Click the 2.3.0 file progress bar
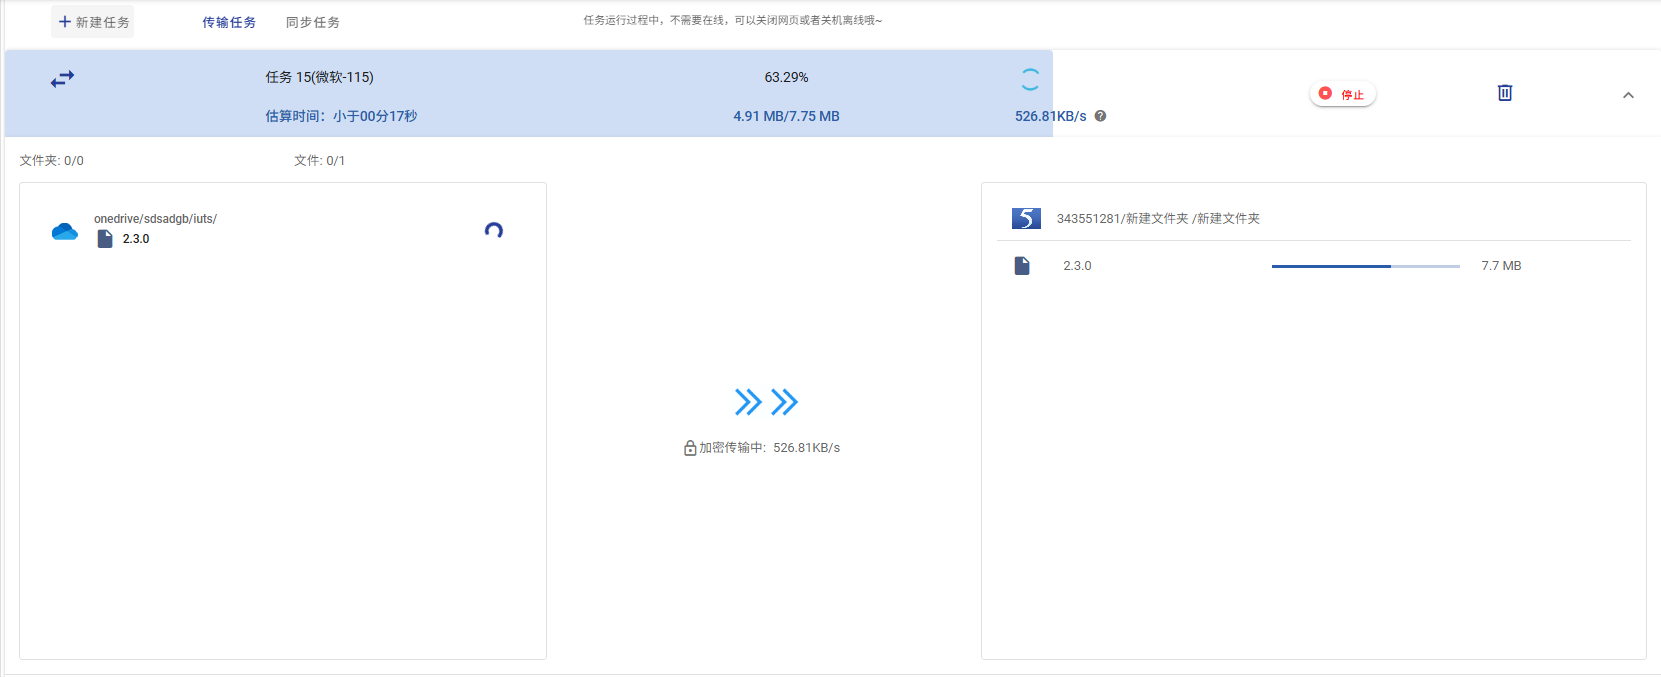Image resolution: width=1661 pixels, height=677 pixels. point(1365,266)
